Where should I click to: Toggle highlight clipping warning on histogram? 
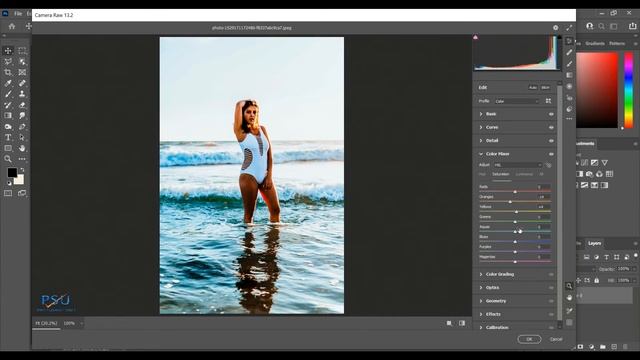coord(559,37)
